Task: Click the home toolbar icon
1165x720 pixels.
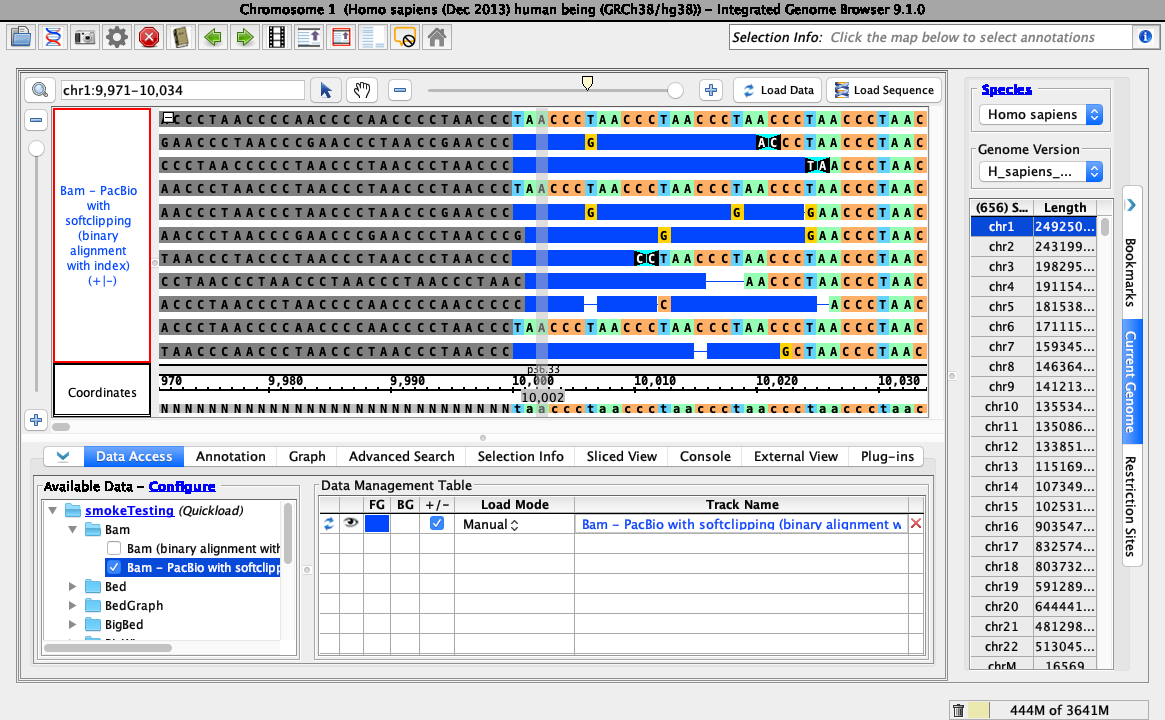Action: click(437, 37)
